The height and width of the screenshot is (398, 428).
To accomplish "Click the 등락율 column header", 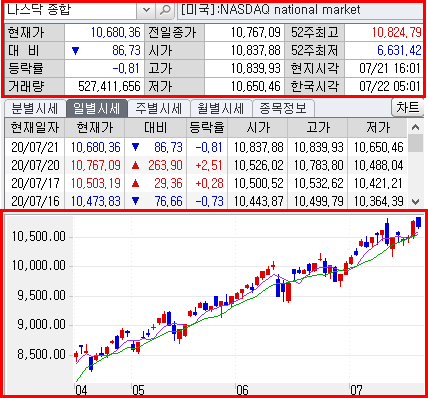I will tap(207, 128).
